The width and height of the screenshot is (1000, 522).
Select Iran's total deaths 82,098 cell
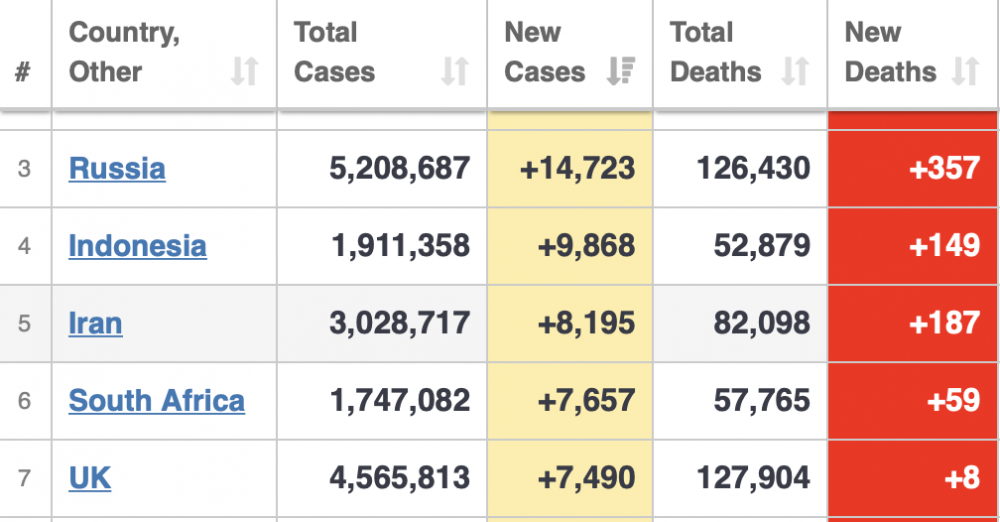[x=740, y=323]
